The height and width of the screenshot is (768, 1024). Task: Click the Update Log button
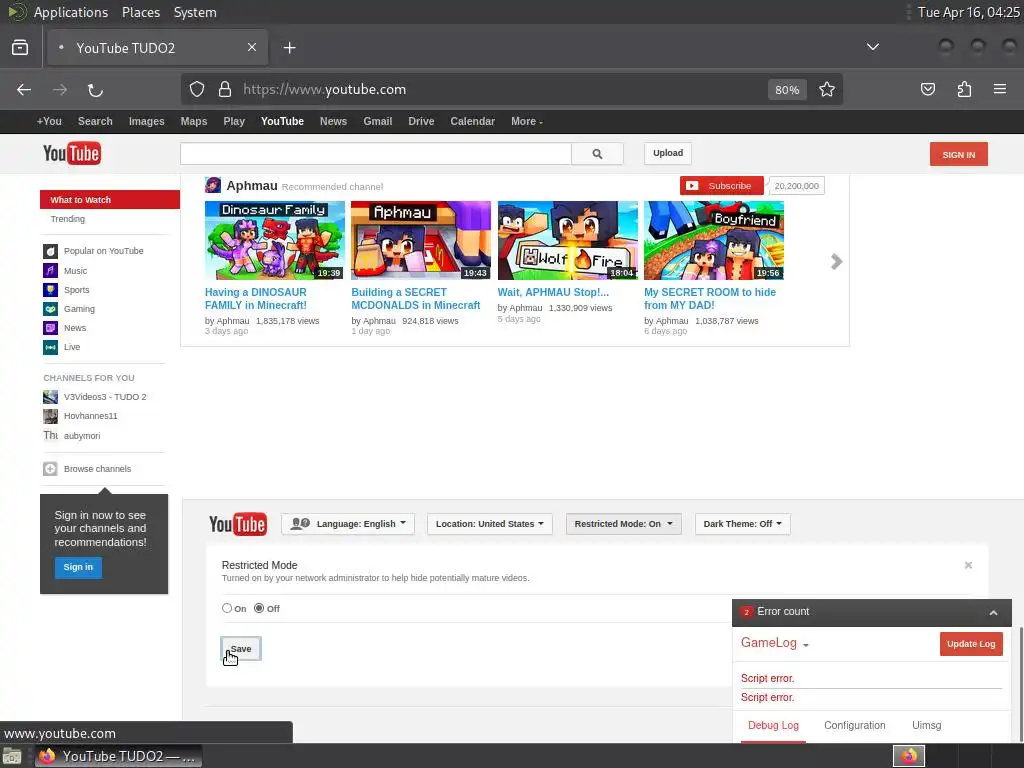point(971,644)
